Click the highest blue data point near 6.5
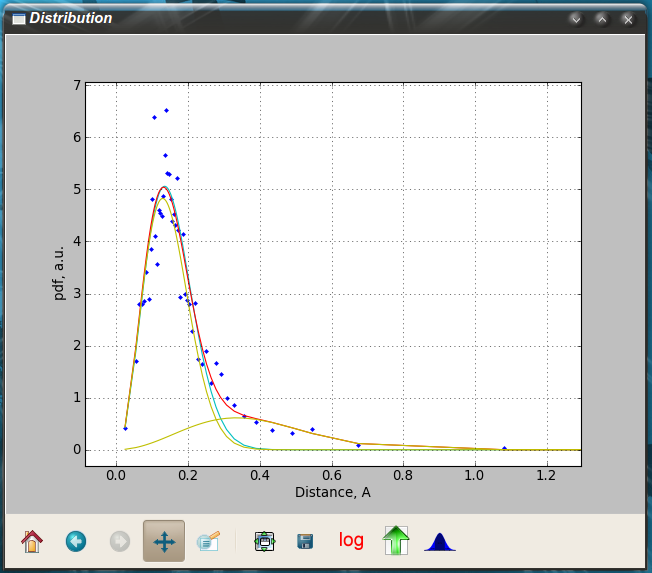This screenshot has width=652, height=573. 166,111
